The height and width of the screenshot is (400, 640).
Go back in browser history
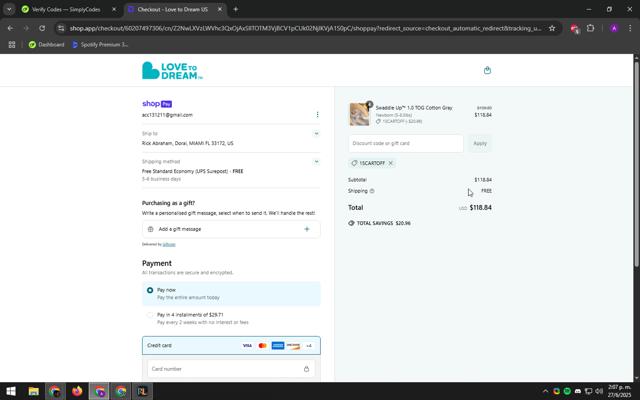point(10,28)
